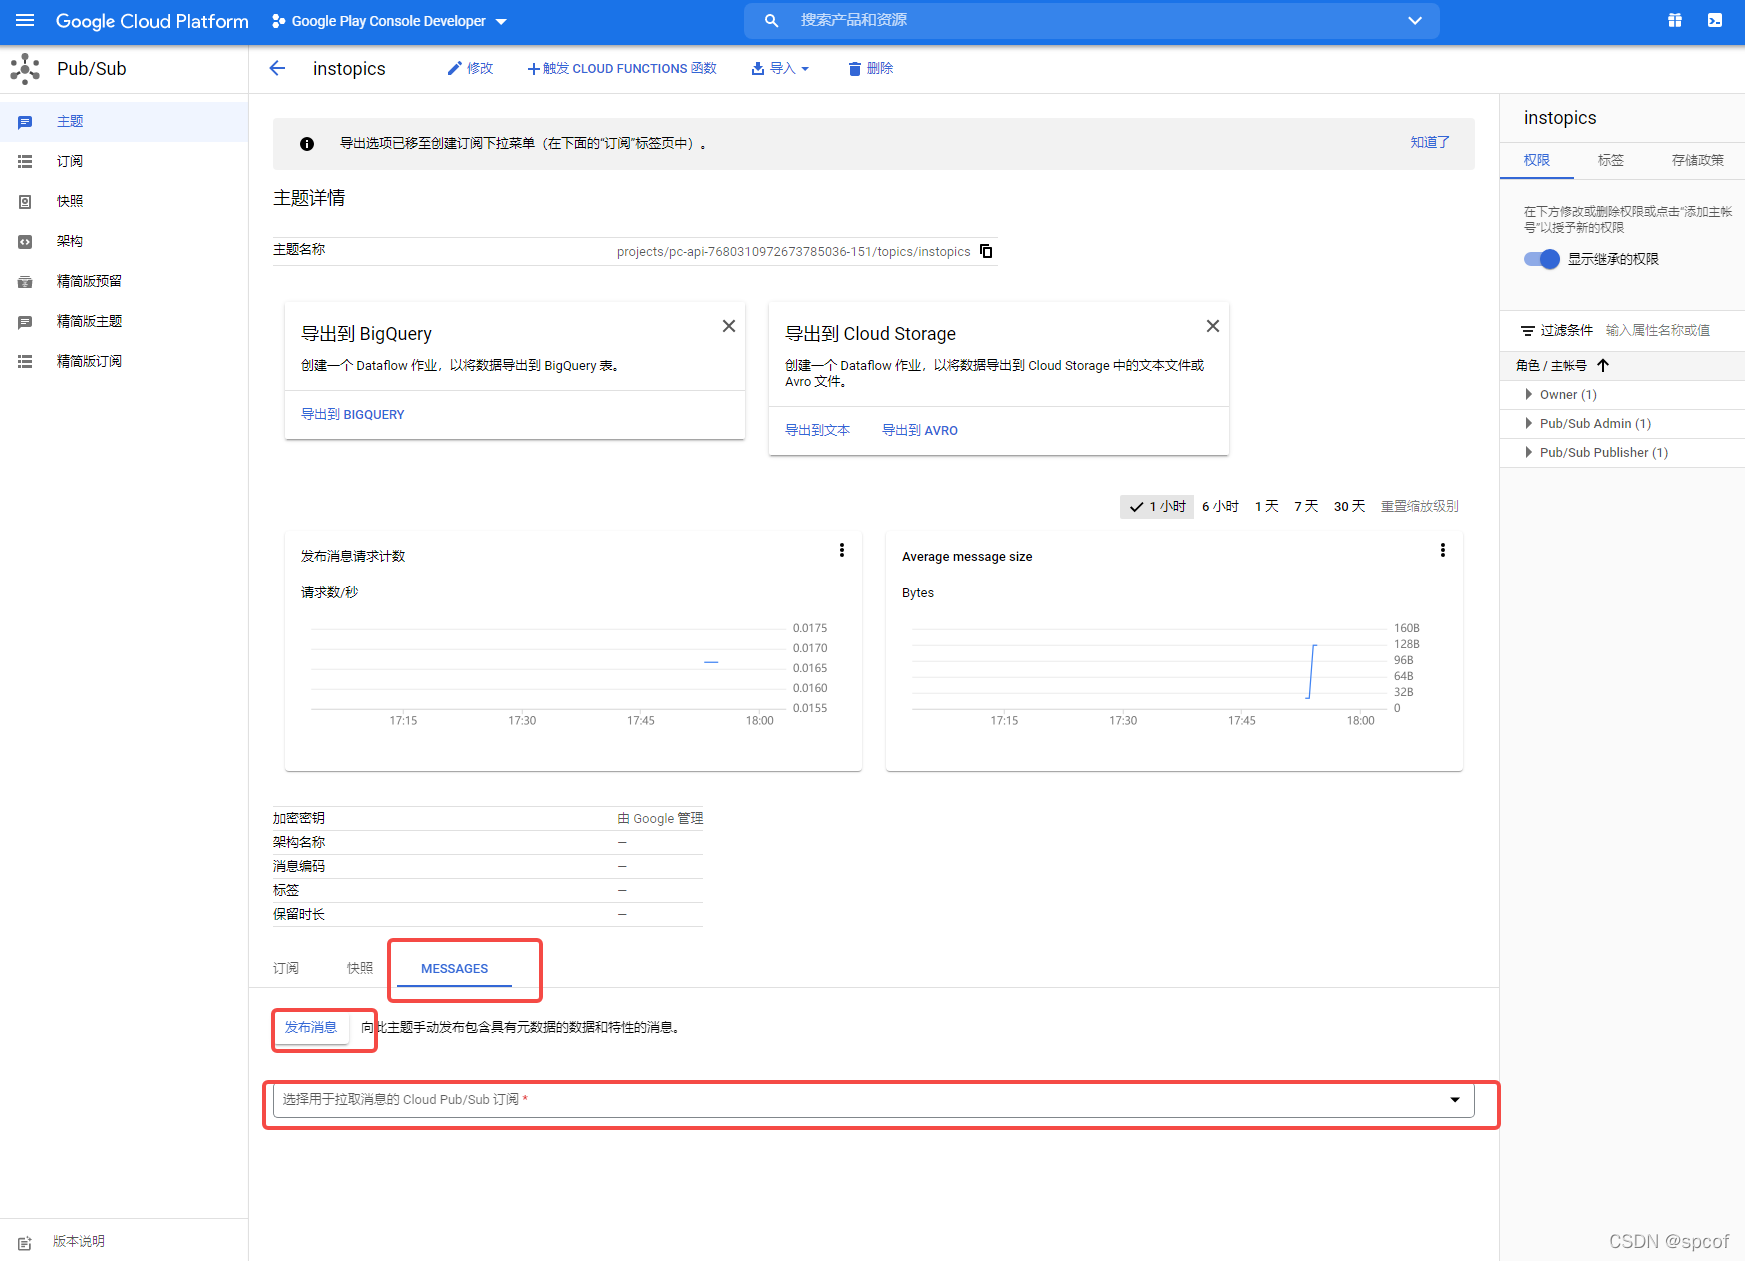This screenshot has height=1261, width=1745.
Task: Toggle 显示继承的权限 switch
Action: click(x=1542, y=259)
